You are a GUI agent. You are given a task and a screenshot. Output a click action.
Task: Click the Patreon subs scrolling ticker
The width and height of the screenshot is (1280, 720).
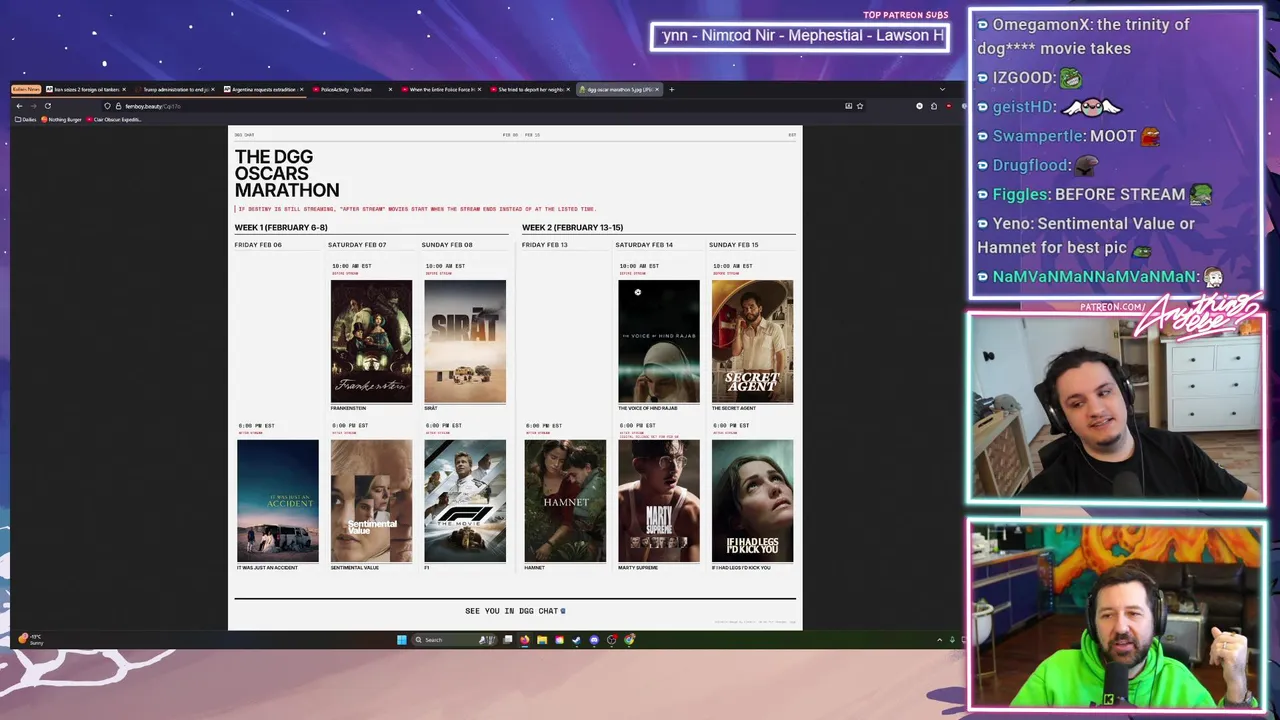(x=800, y=36)
